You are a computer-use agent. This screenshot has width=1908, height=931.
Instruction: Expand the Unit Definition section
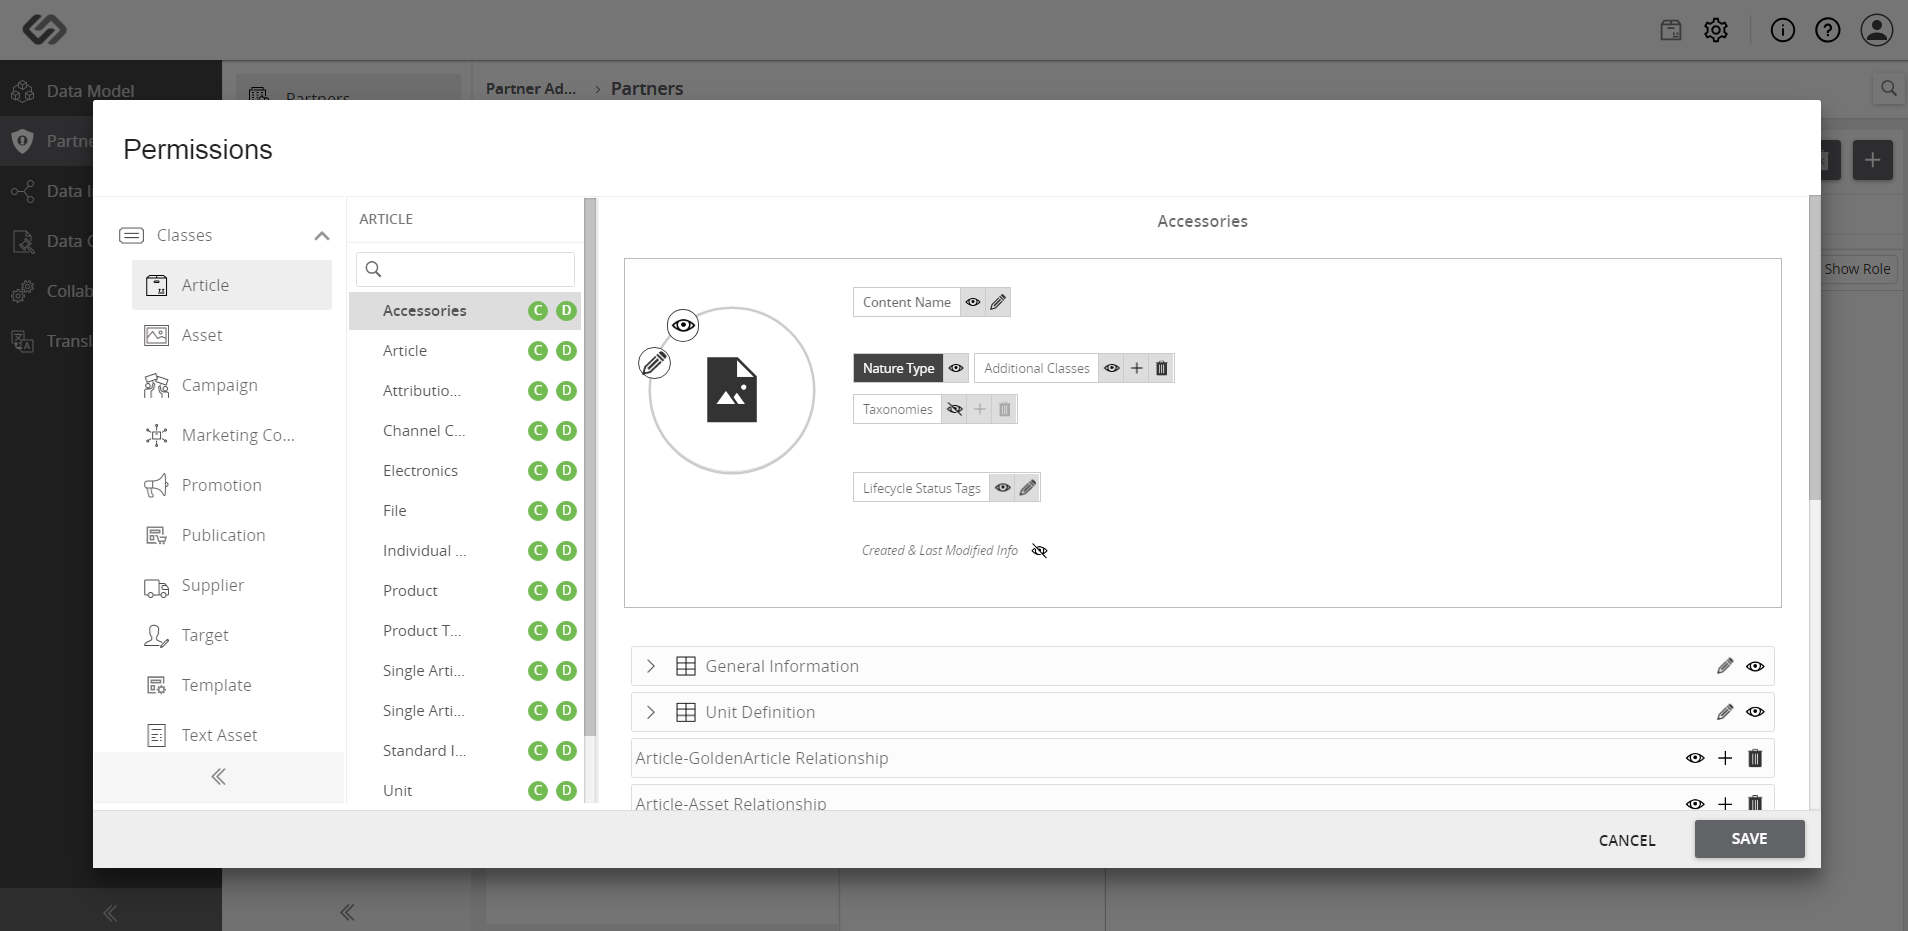point(651,712)
